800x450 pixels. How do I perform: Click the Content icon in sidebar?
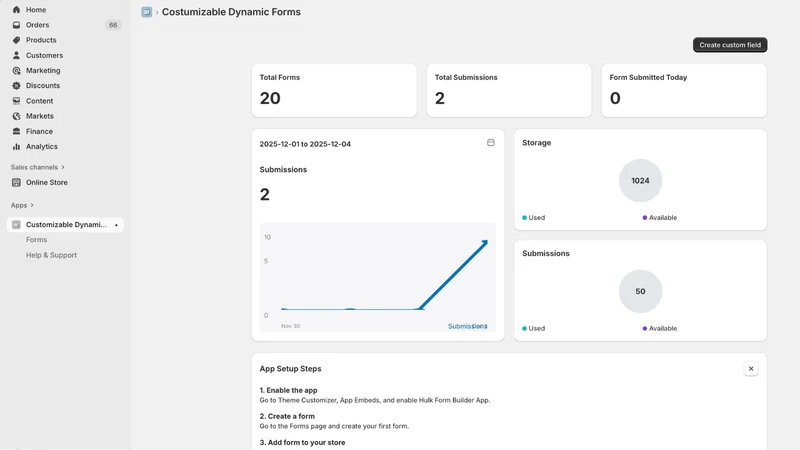[x=16, y=101]
